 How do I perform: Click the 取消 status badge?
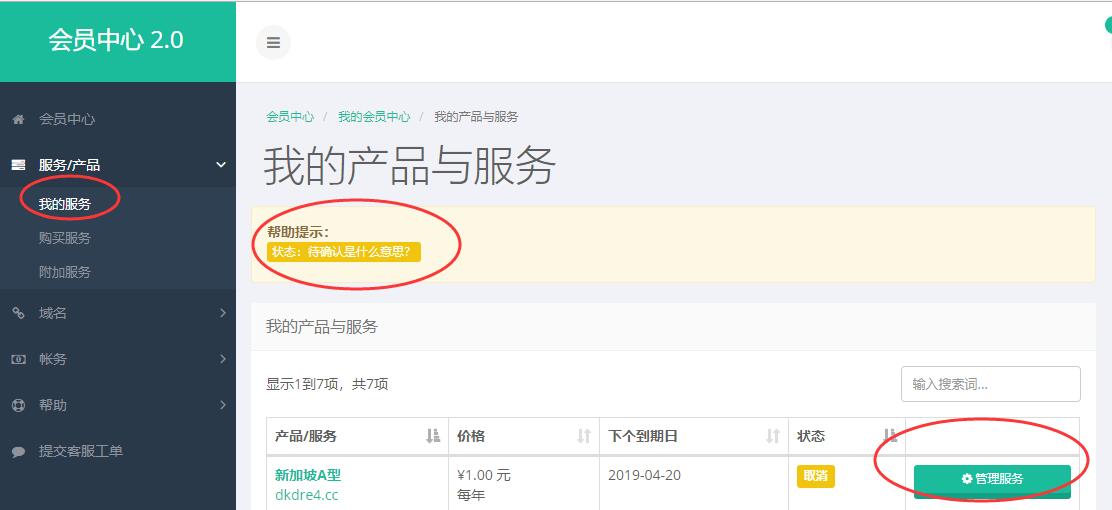816,476
